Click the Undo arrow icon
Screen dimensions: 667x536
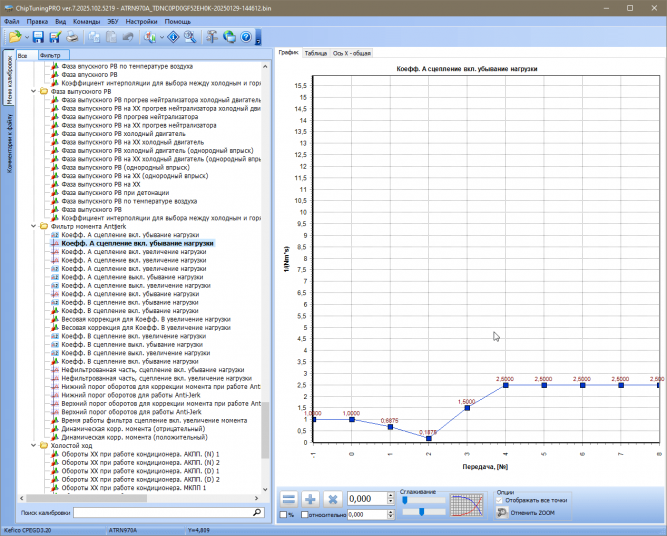128,37
